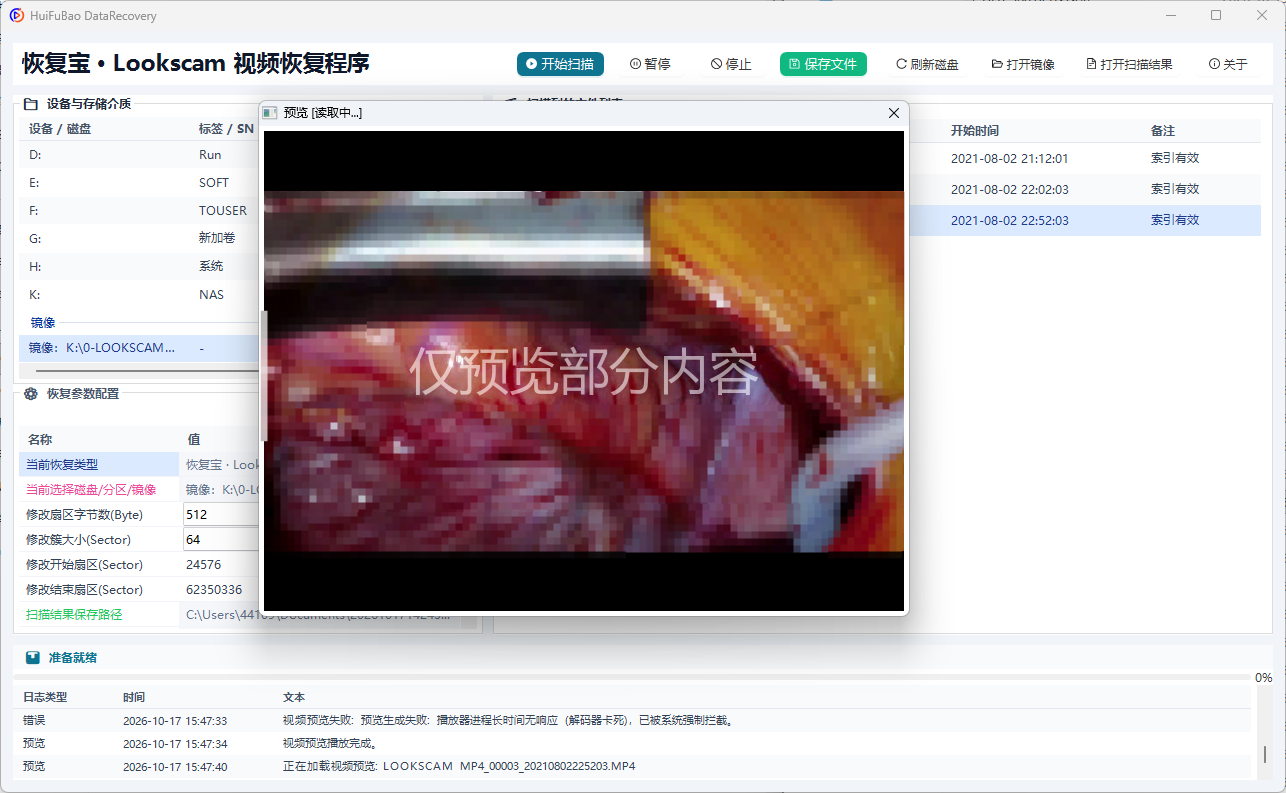Select file row starting 2021-08-02 21:12:01
The image size is (1286, 793).
[x=1084, y=159]
